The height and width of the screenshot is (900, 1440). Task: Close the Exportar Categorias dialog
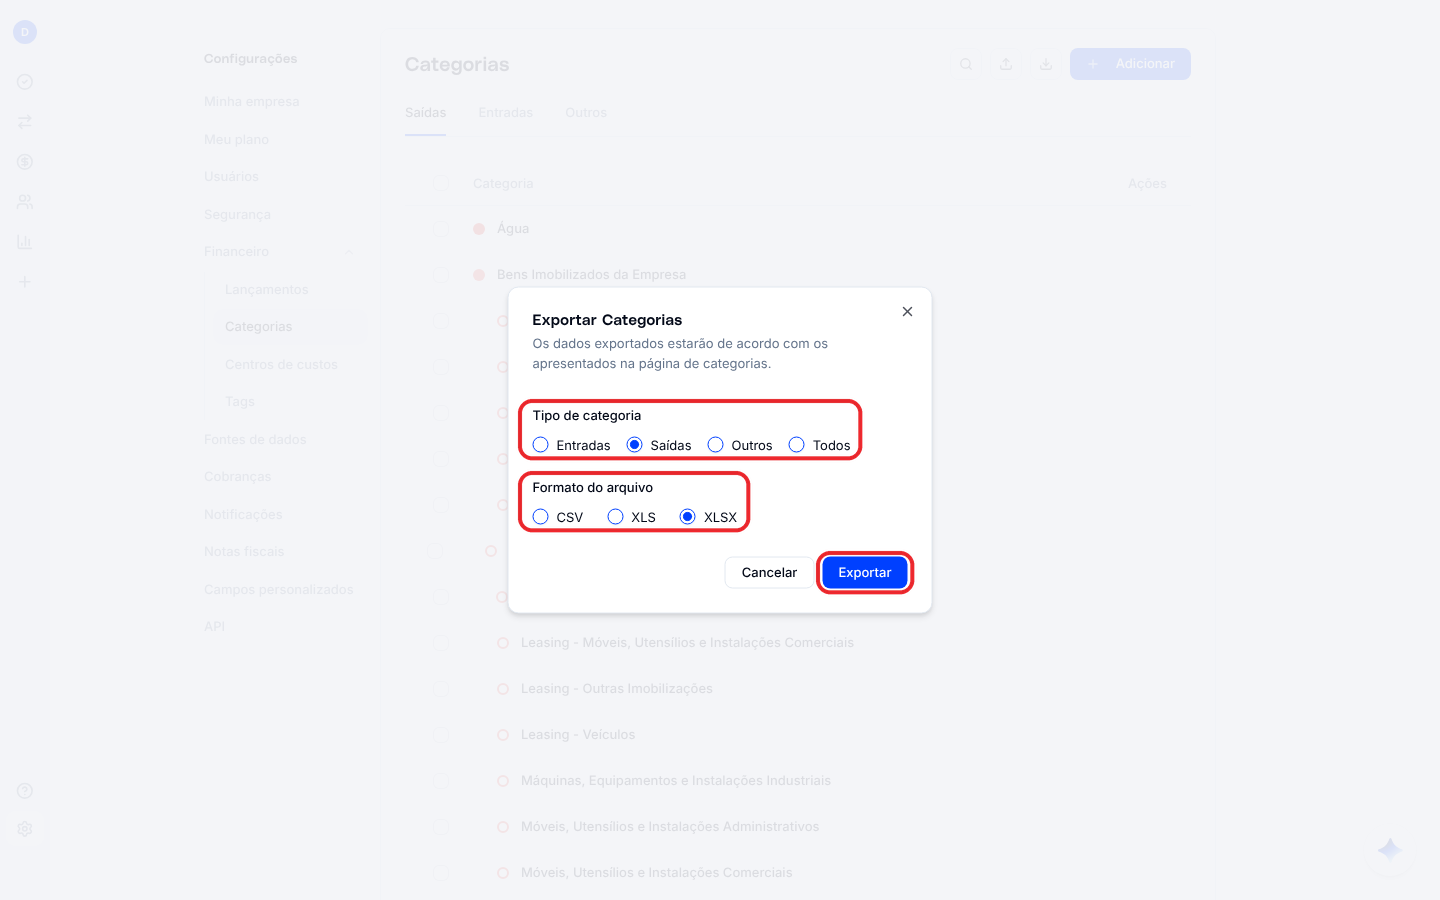[x=907, y=312]
